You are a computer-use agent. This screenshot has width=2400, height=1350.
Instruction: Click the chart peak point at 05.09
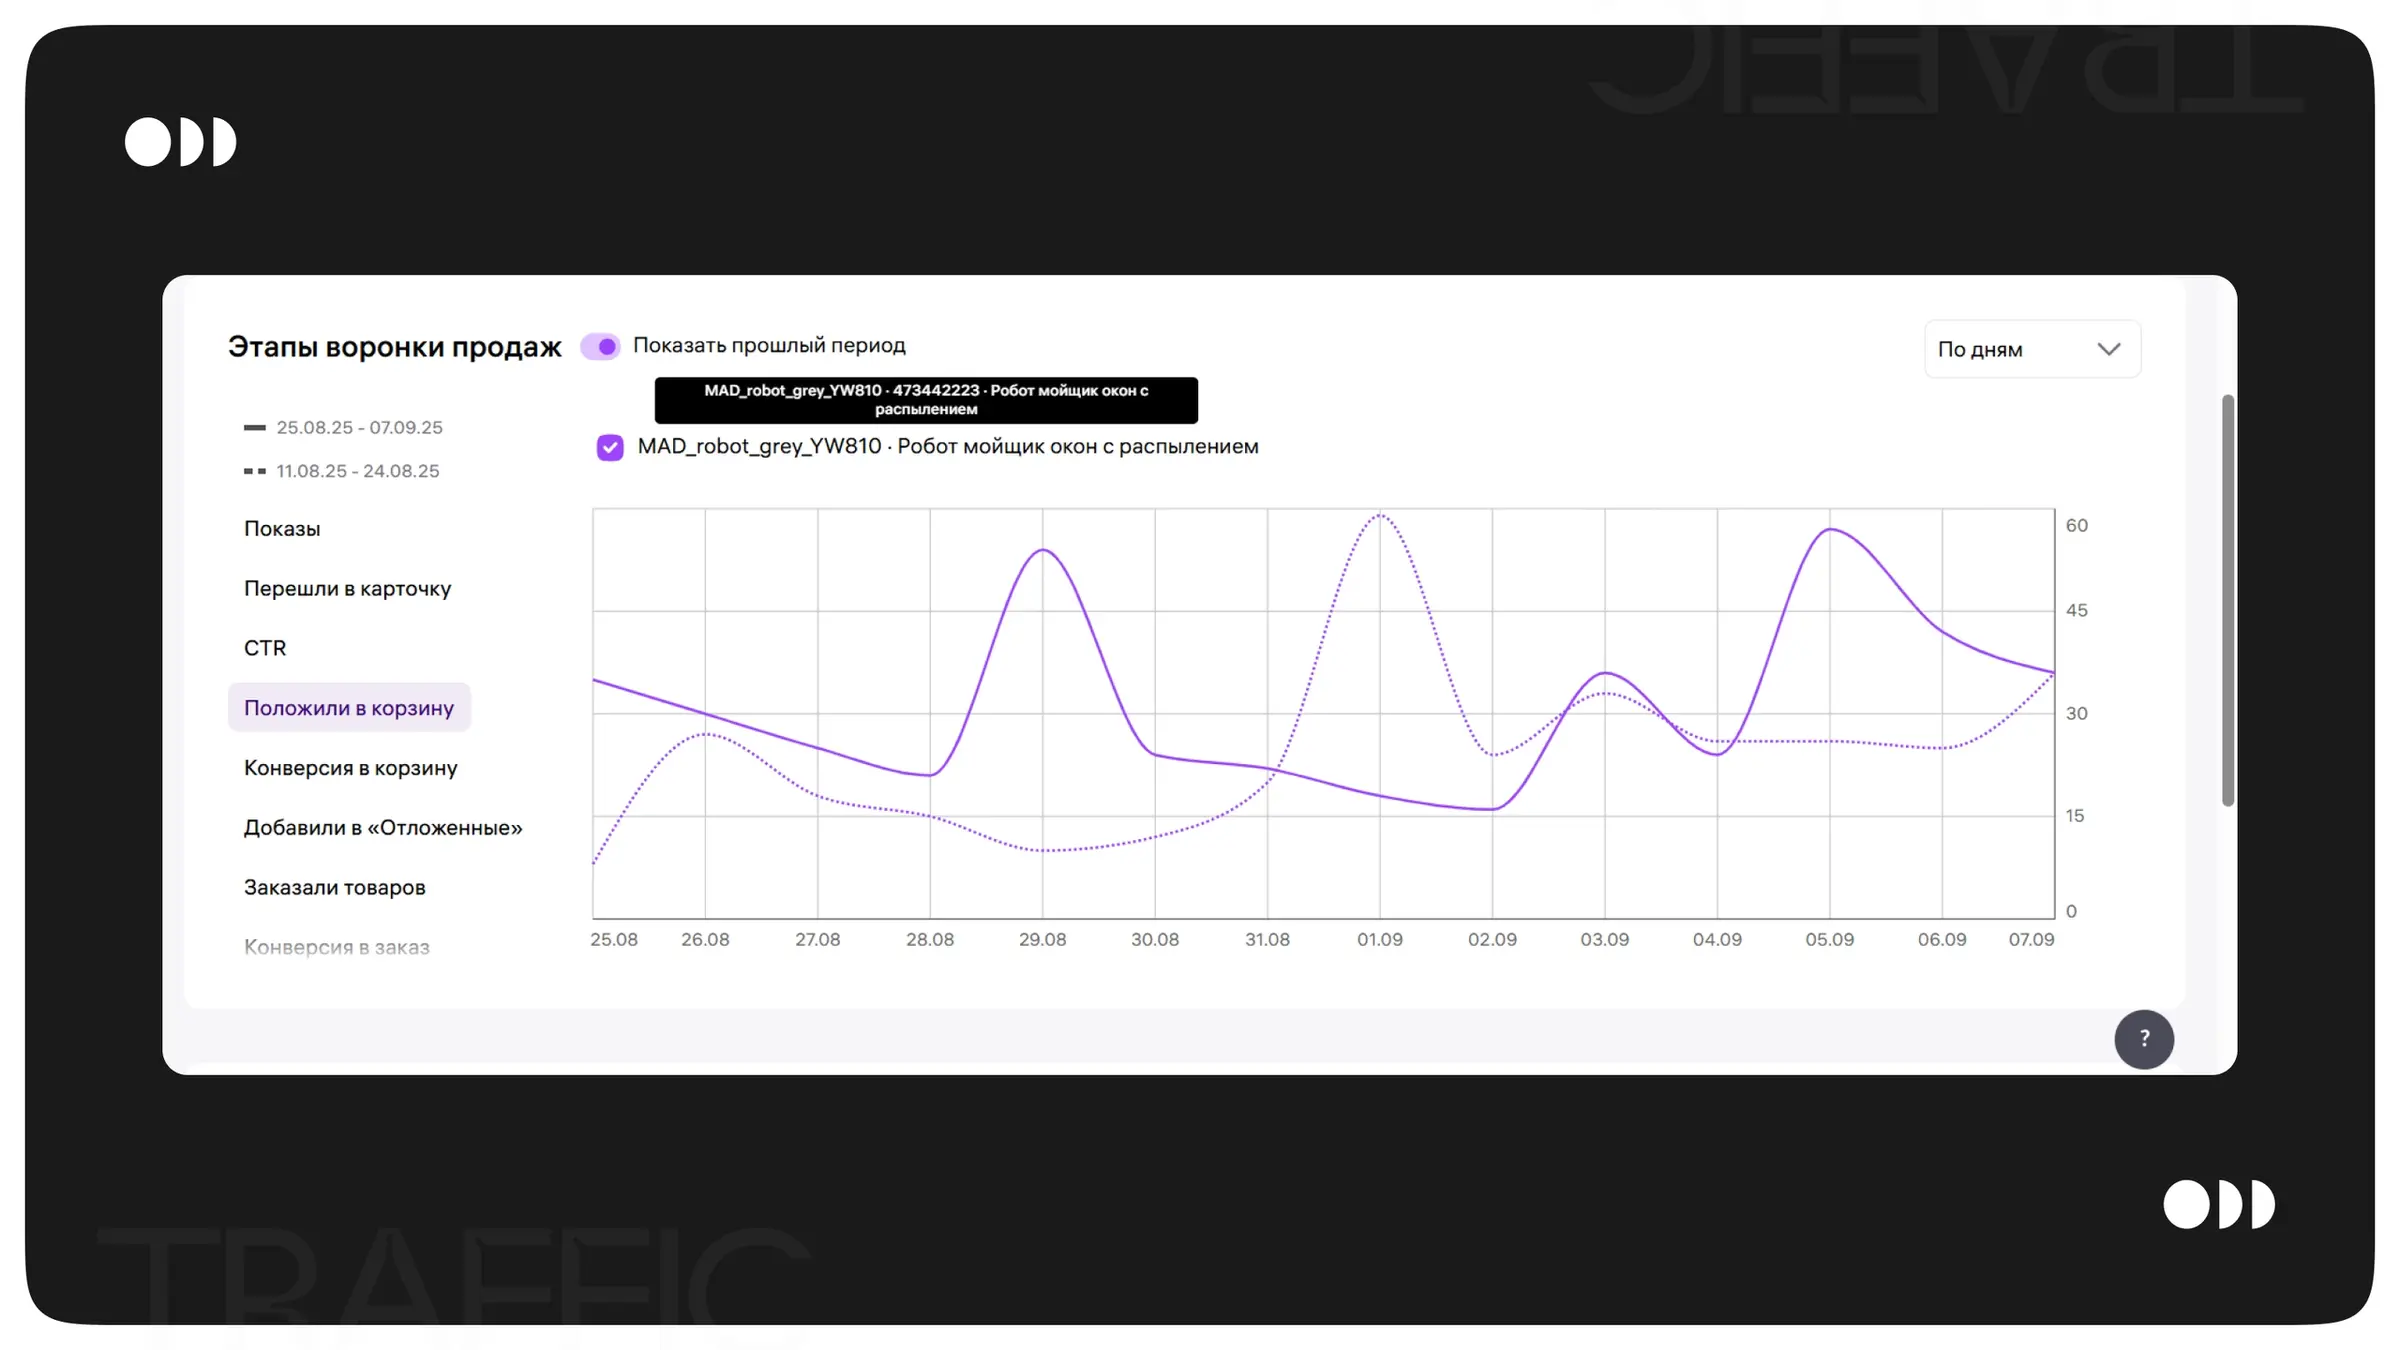pyautogui.click(x=1829, y=529)
